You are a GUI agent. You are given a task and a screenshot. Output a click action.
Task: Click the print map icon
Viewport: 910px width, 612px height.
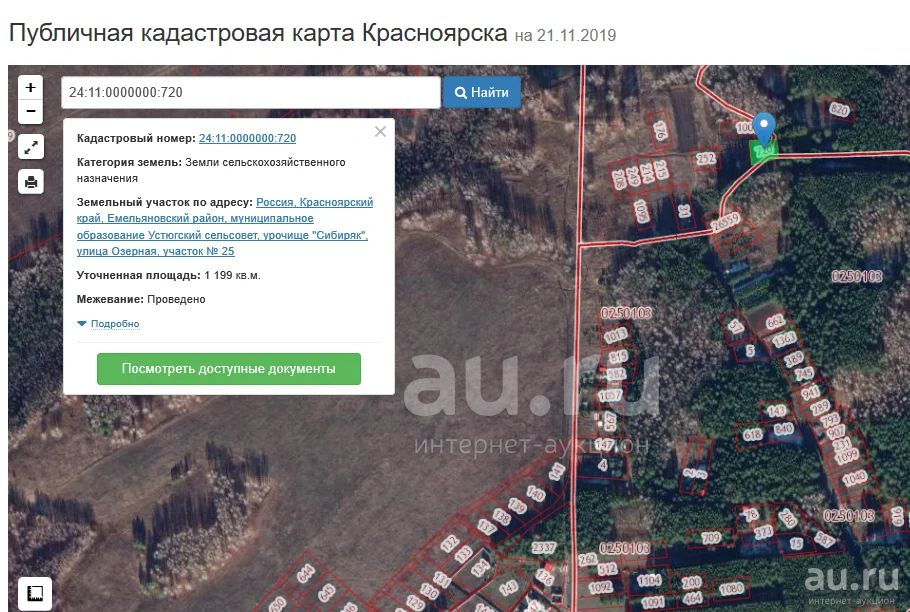[31, 182]
